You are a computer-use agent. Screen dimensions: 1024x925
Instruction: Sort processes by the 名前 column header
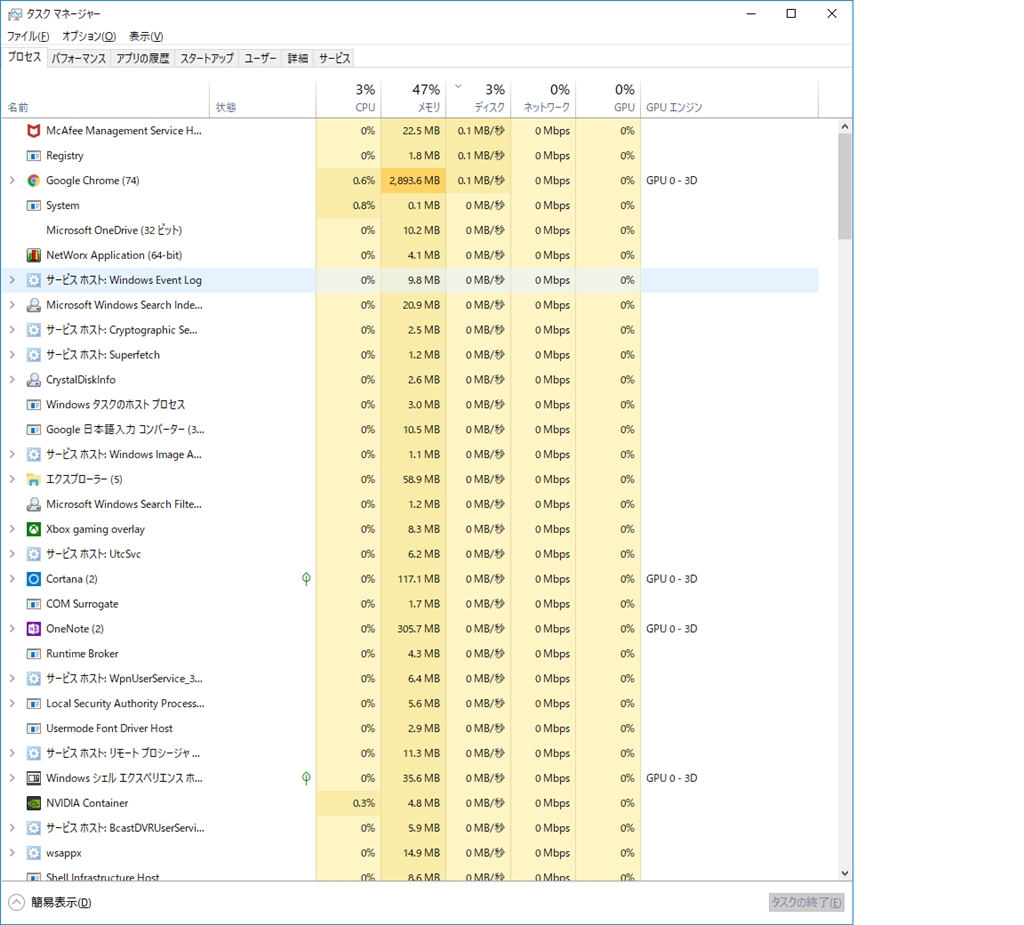click(106, 99)
